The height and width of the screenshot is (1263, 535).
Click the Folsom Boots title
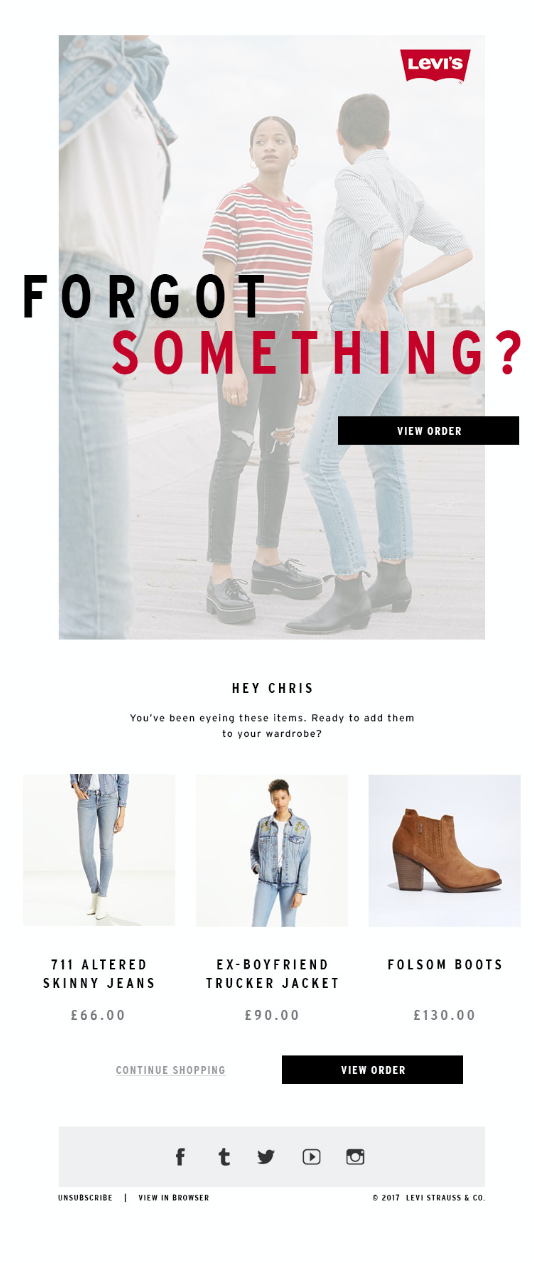pos(445,965)
